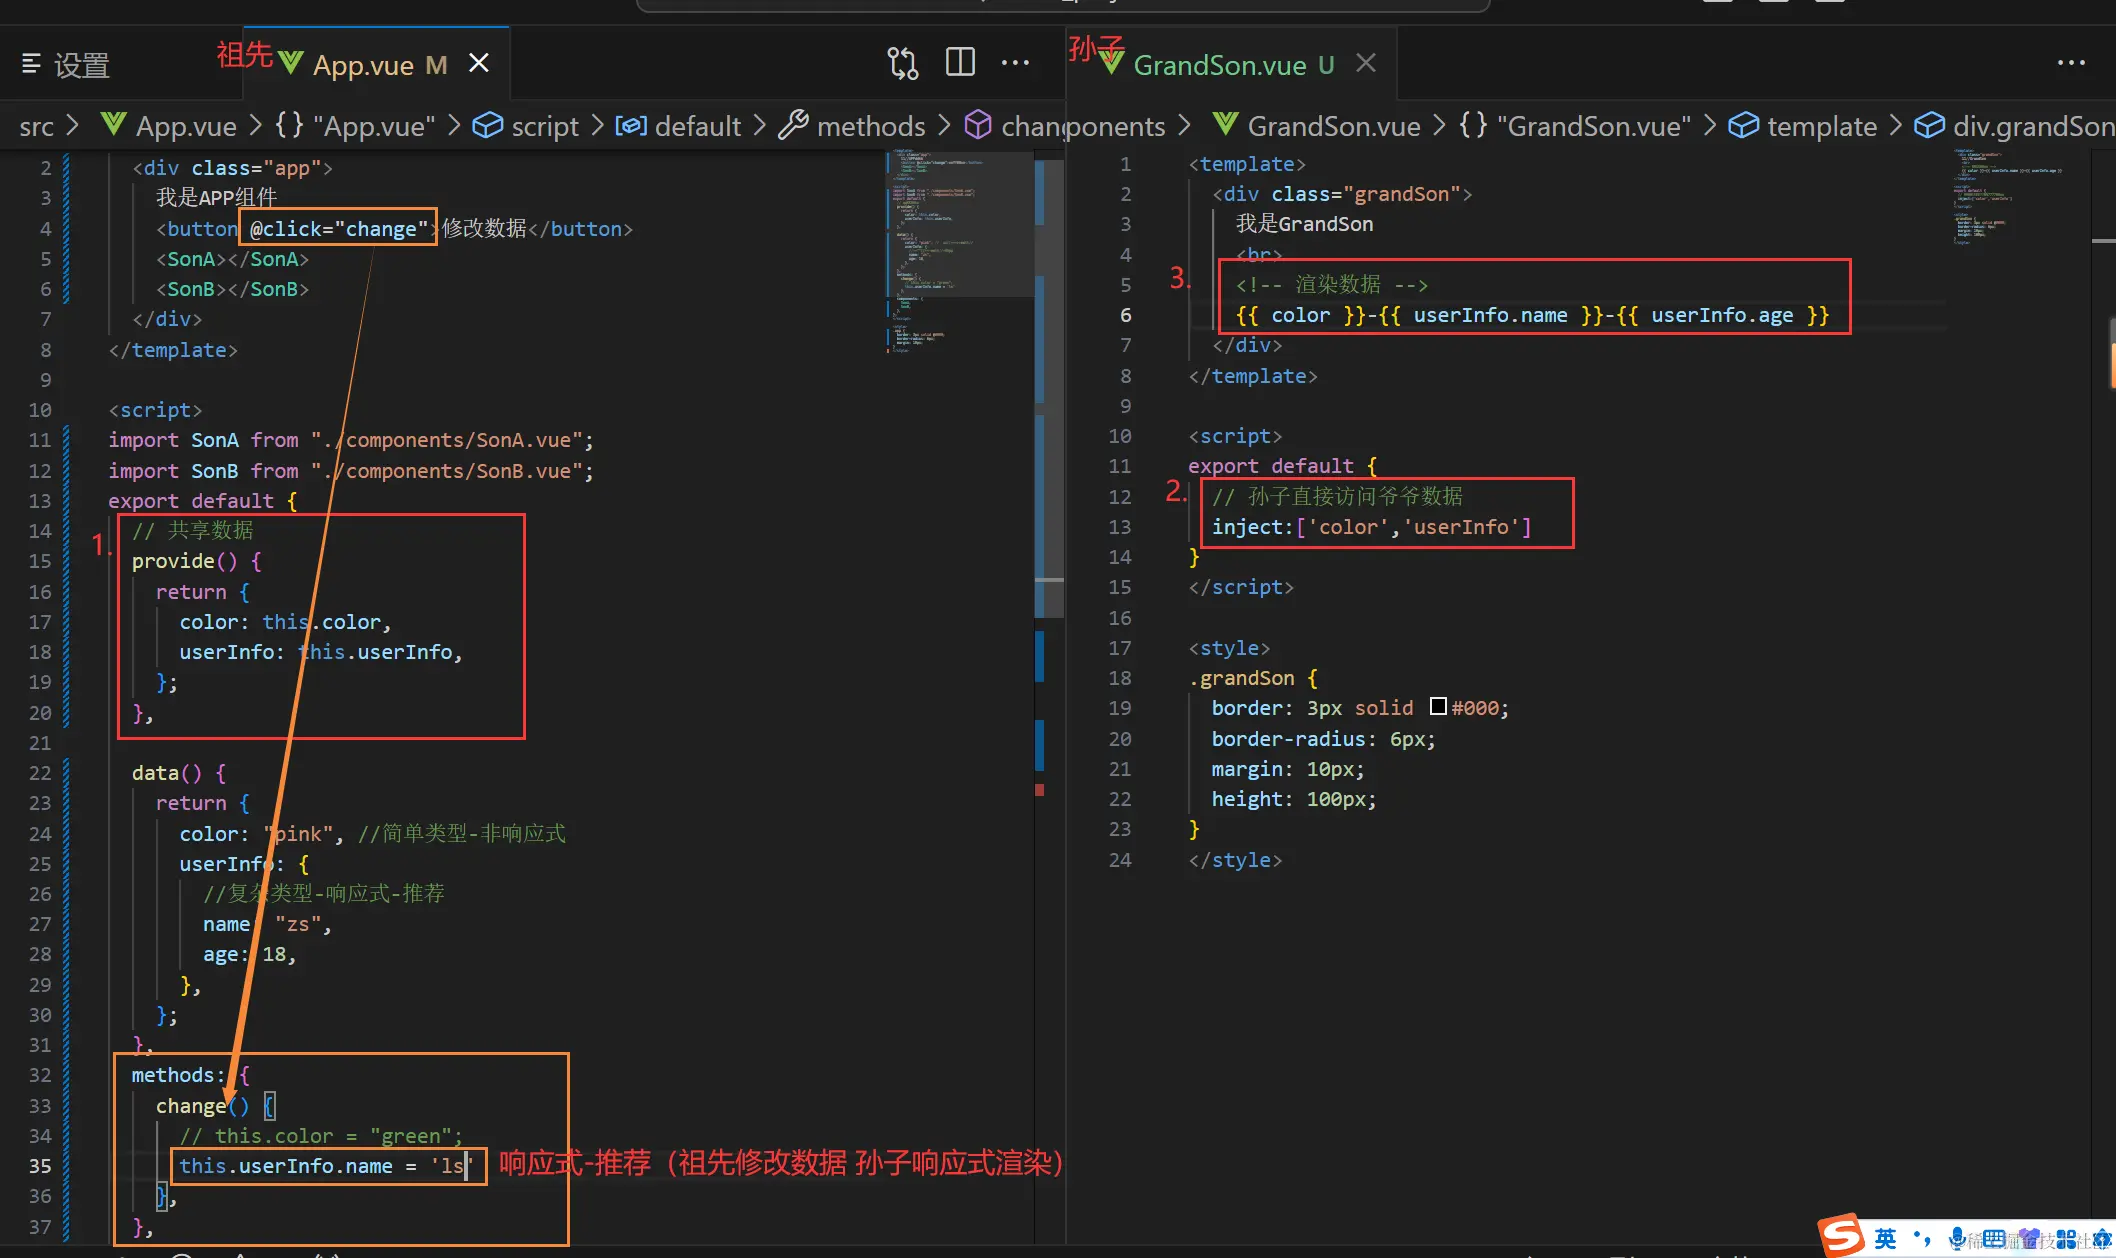Click the cube icon before script breadcrumb
Screen dimensions: 2116x1258
tap(487, 125)
